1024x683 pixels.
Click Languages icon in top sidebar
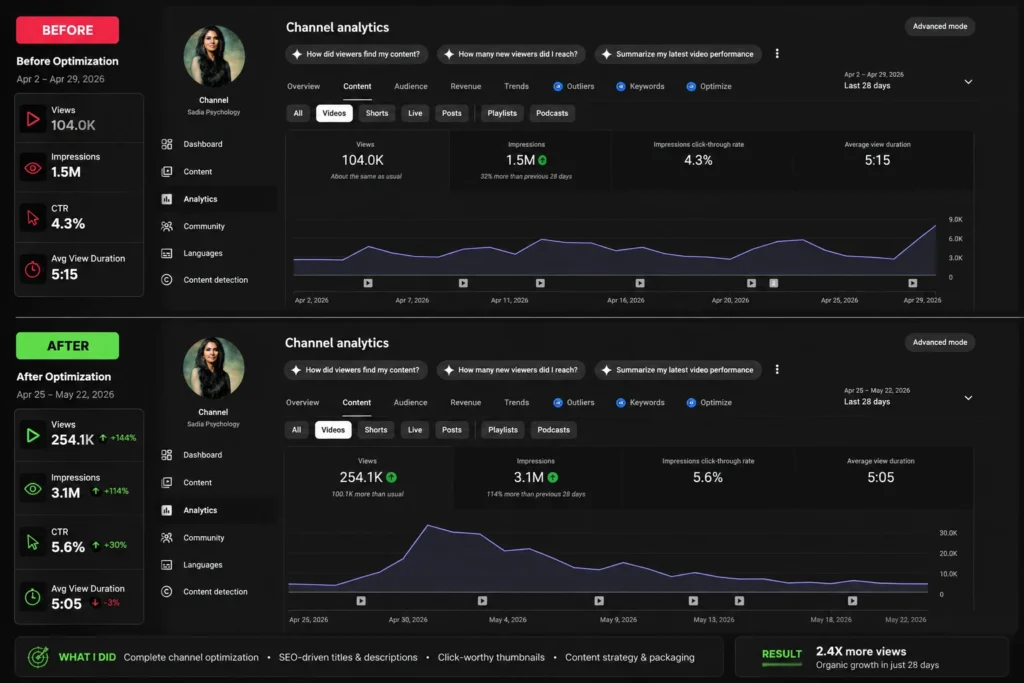pyautogui.click(x=167, y=253)
